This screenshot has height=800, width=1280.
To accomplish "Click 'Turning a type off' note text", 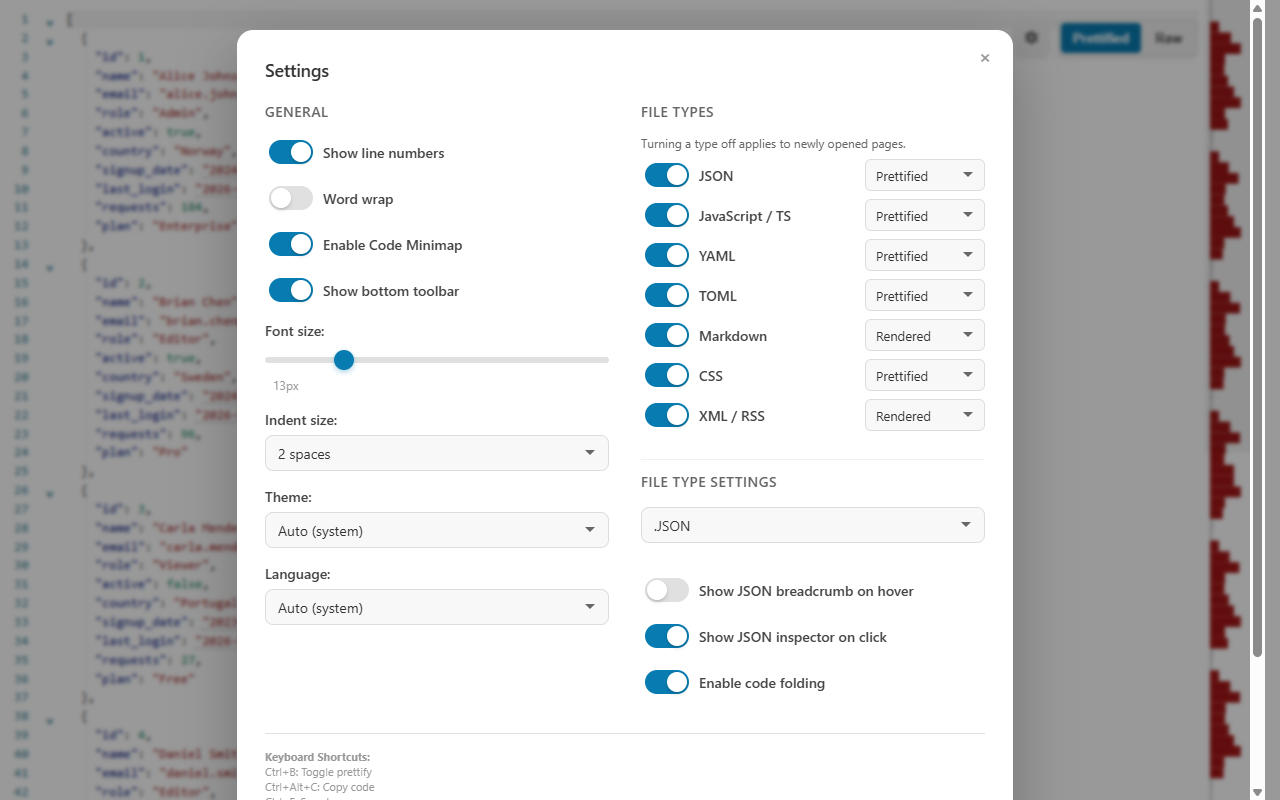I will point(773,144).
